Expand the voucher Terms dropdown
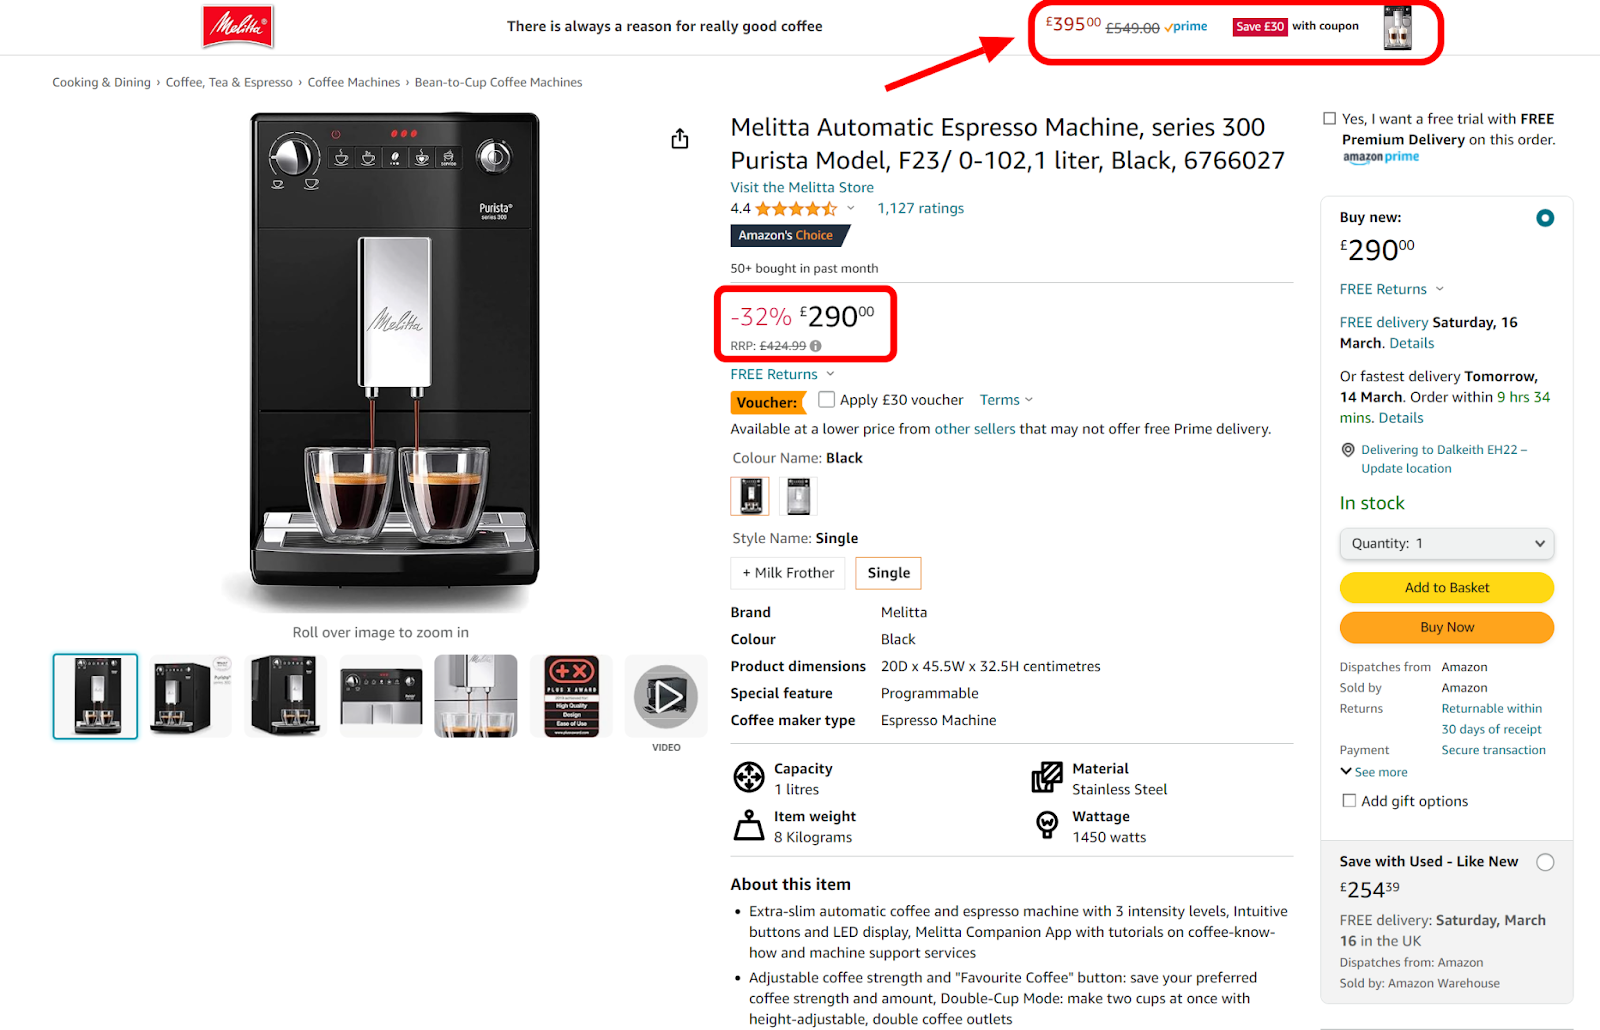Viewport: 1600px width, 1030px height. pyautogui.click(x=1006, y=400)
